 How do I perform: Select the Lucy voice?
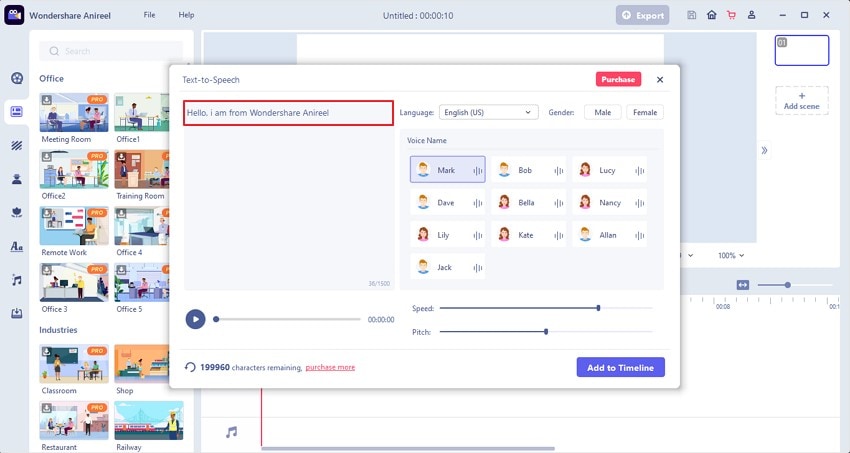(609, 170)
